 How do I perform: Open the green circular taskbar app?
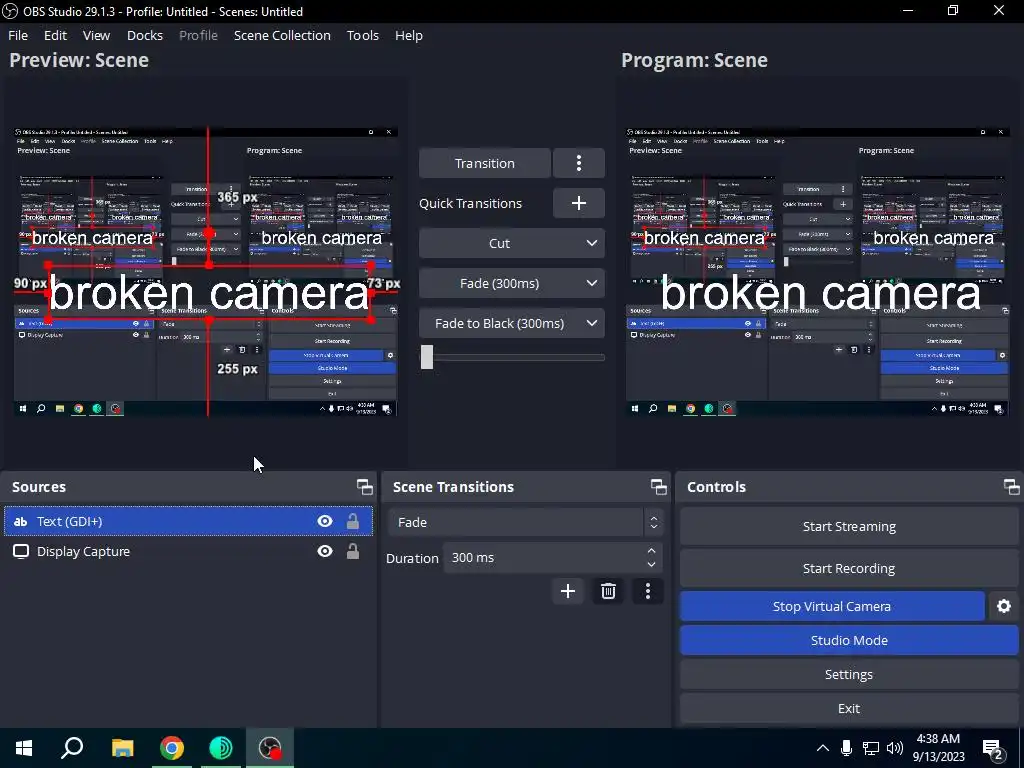(x=221, y=748)
